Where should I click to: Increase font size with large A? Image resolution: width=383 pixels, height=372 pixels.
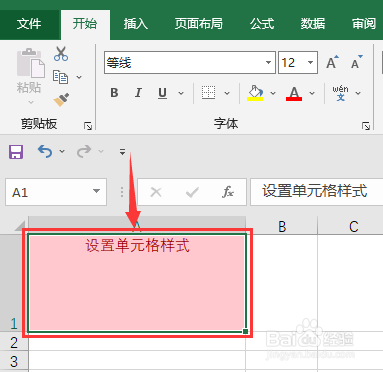click(332, 62)
